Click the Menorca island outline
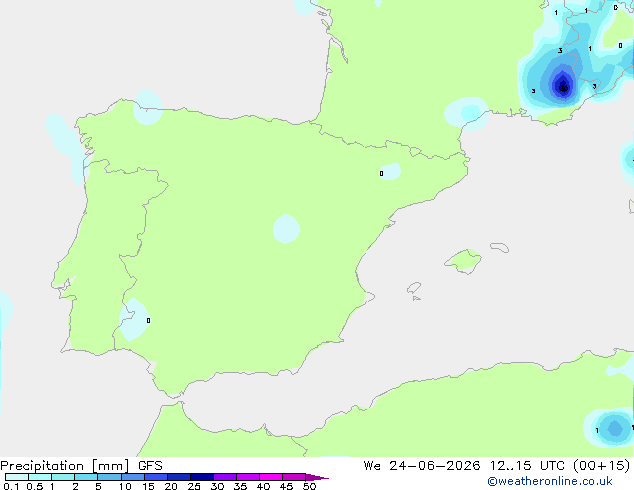This screenshot has height=490, width=634. click(500, 247)
